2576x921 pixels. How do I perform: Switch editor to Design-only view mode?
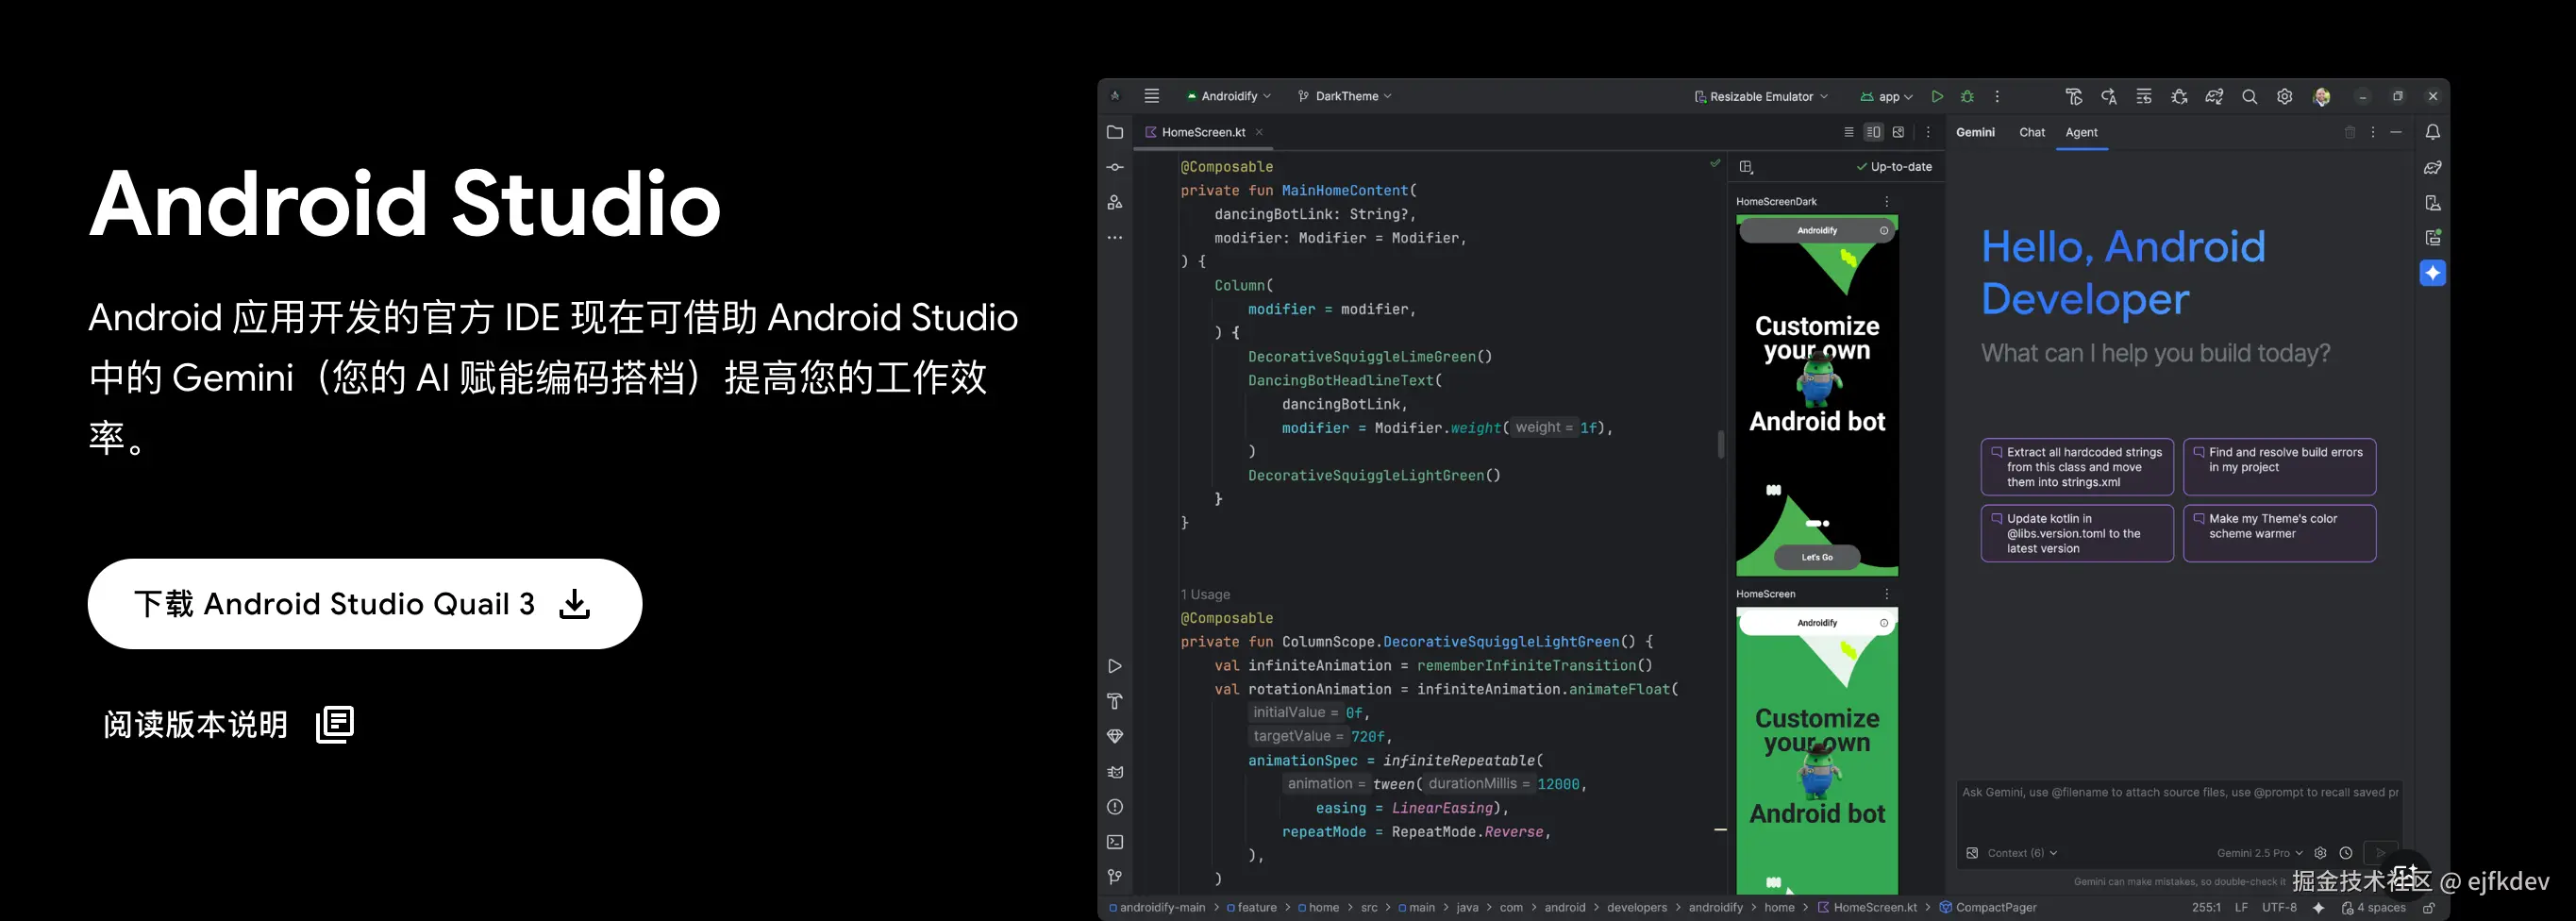tap(1898, 132)
